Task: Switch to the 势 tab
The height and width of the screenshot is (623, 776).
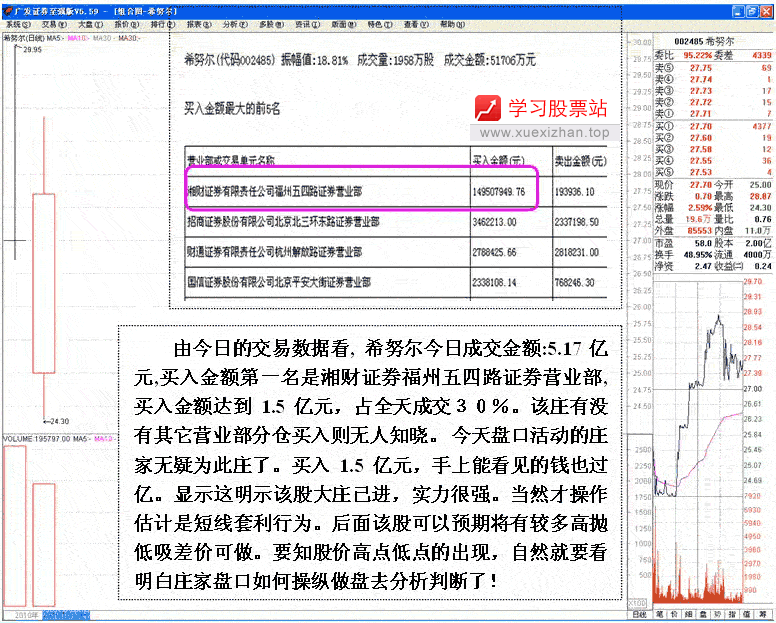Action: (x=718, y=614)
